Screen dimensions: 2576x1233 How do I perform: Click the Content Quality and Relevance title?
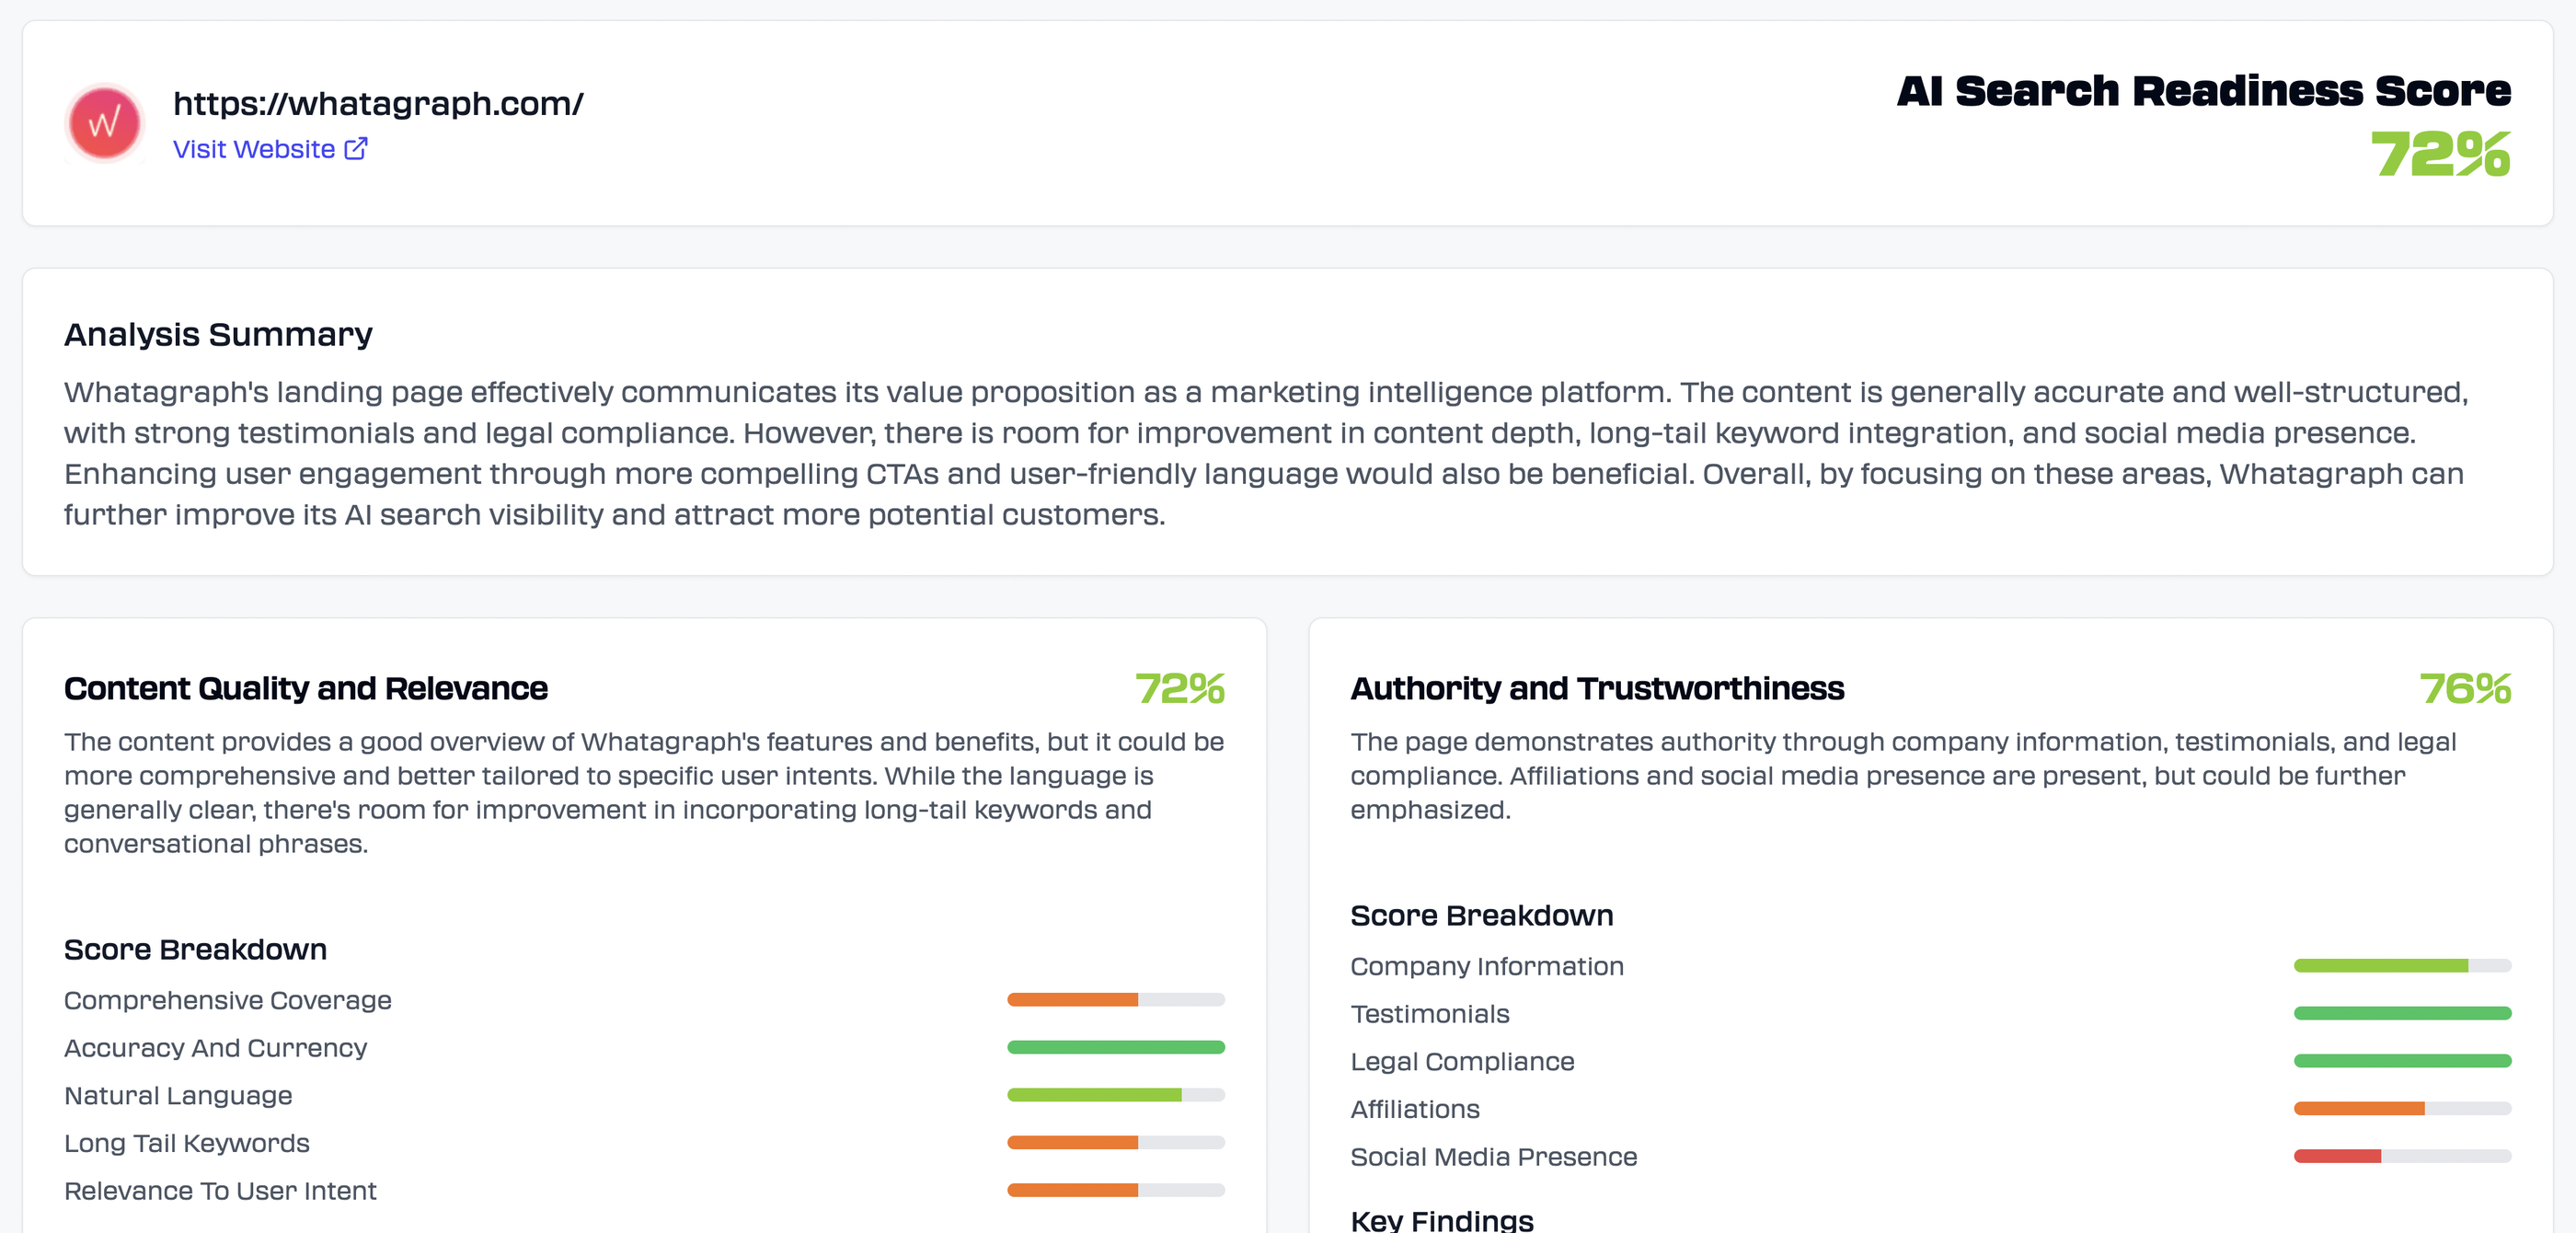305,688
